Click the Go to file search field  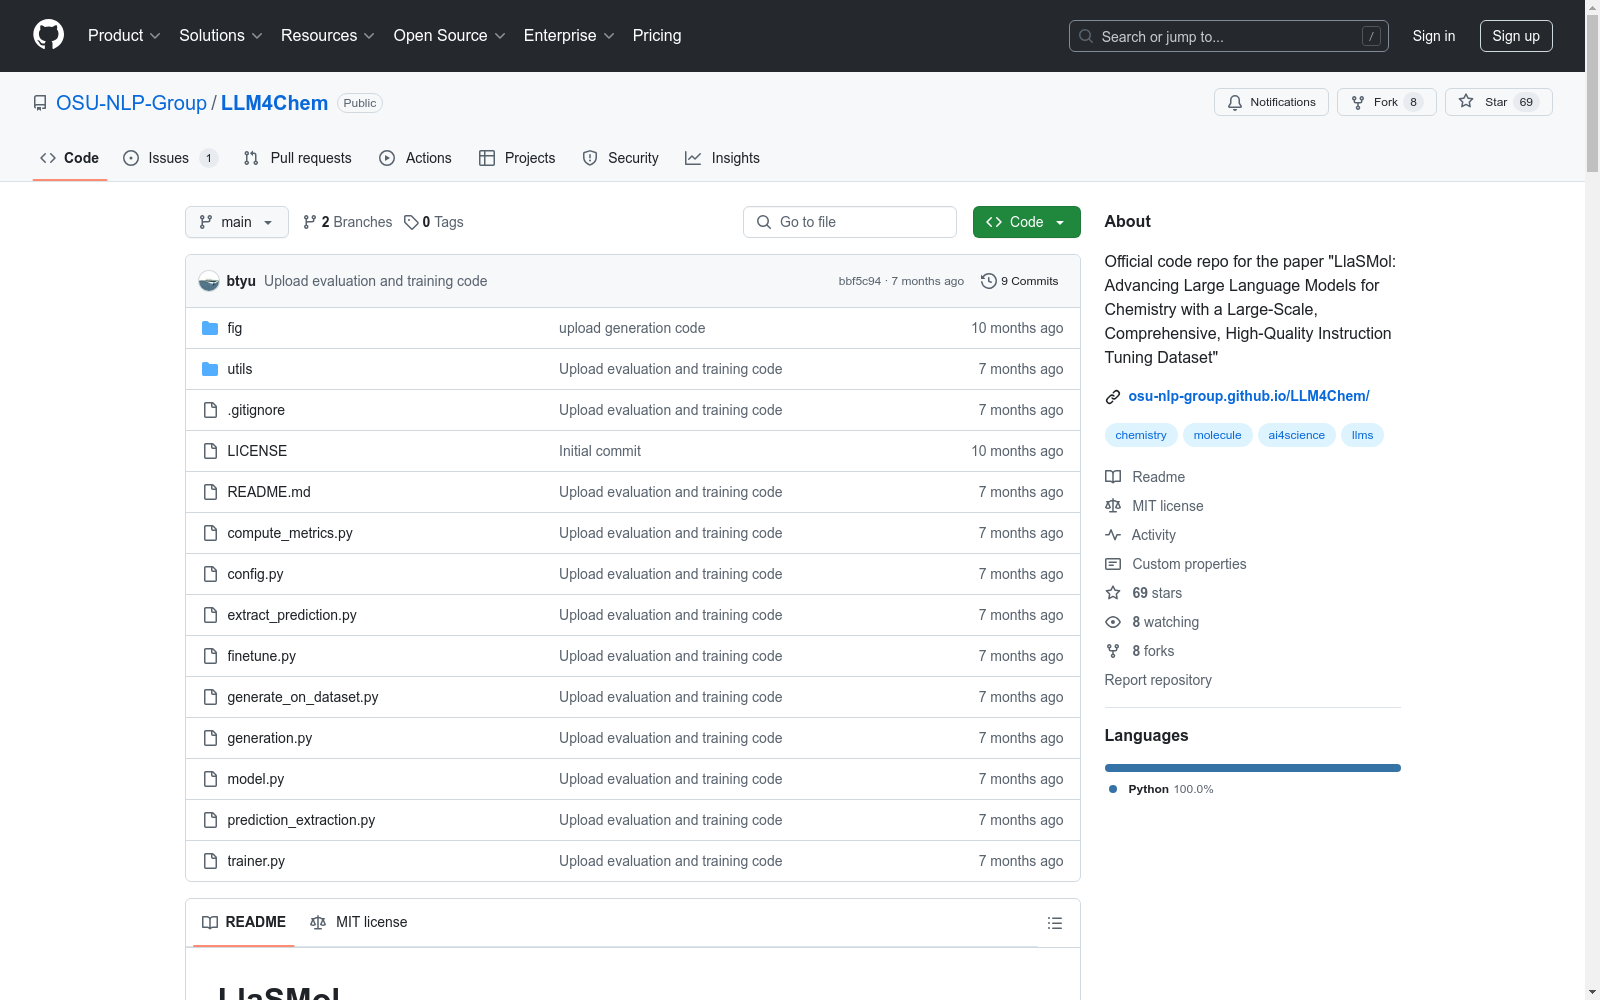pos(850,222)
